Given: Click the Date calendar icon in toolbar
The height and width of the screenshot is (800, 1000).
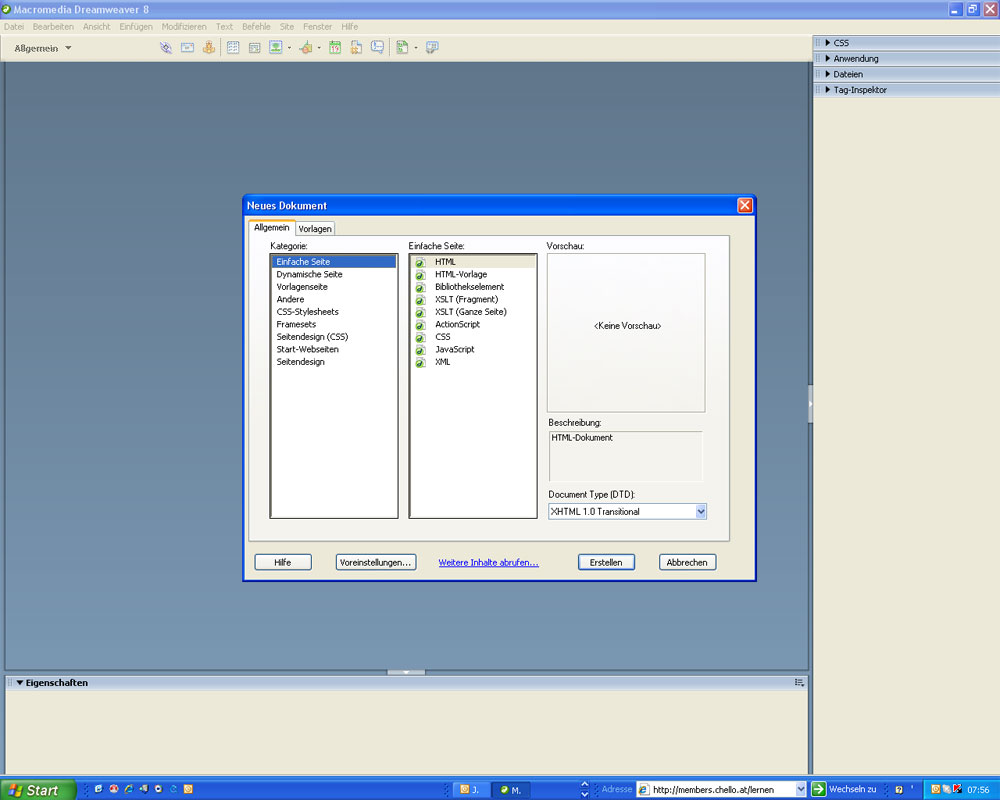Looking at the screenshot, I should click(x=335, y=47).
